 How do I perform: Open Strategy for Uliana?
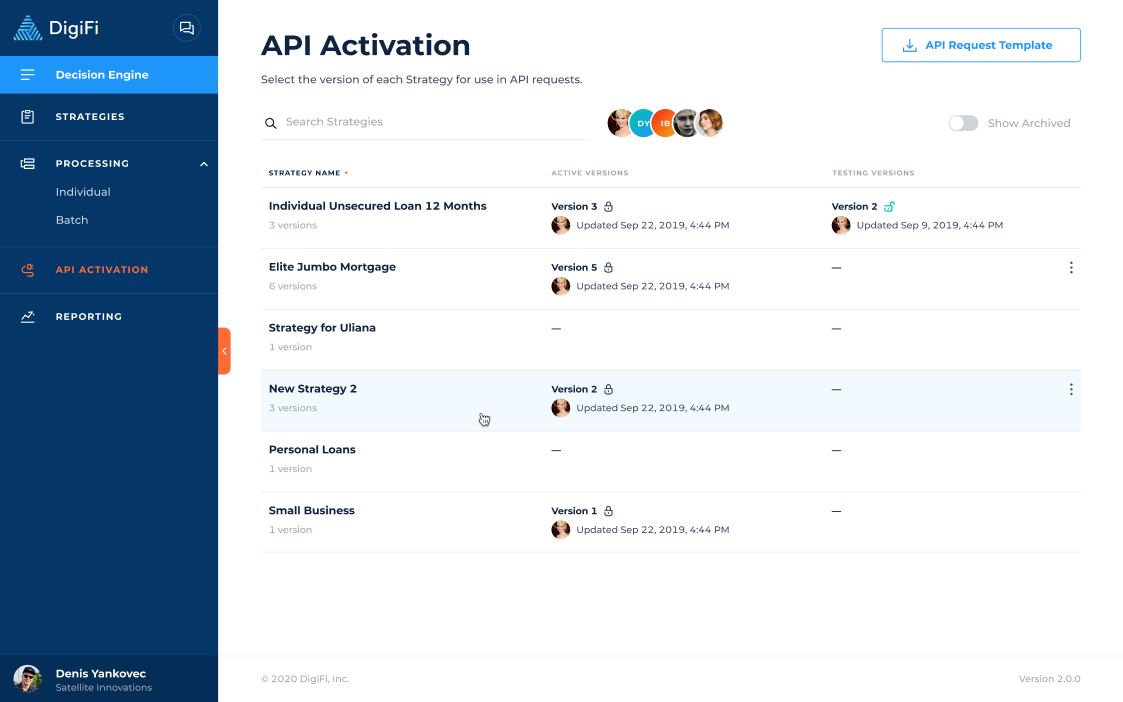322,328
